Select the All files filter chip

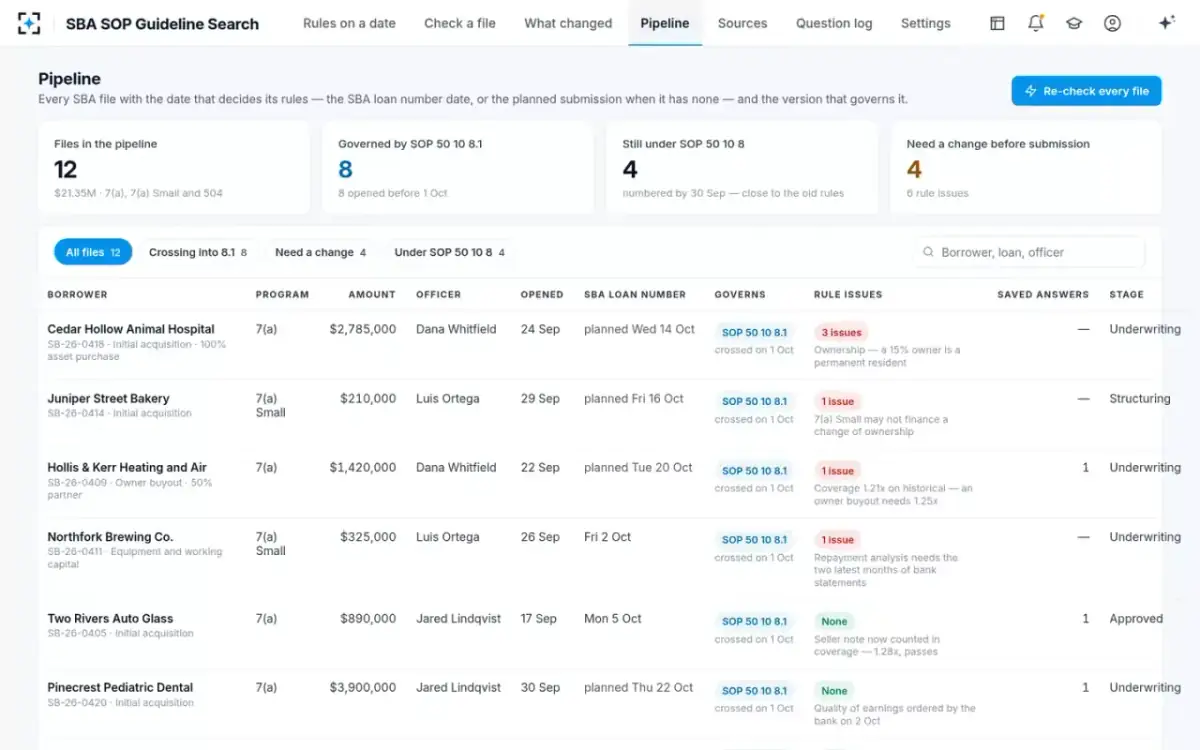click(x=93, y=252)
